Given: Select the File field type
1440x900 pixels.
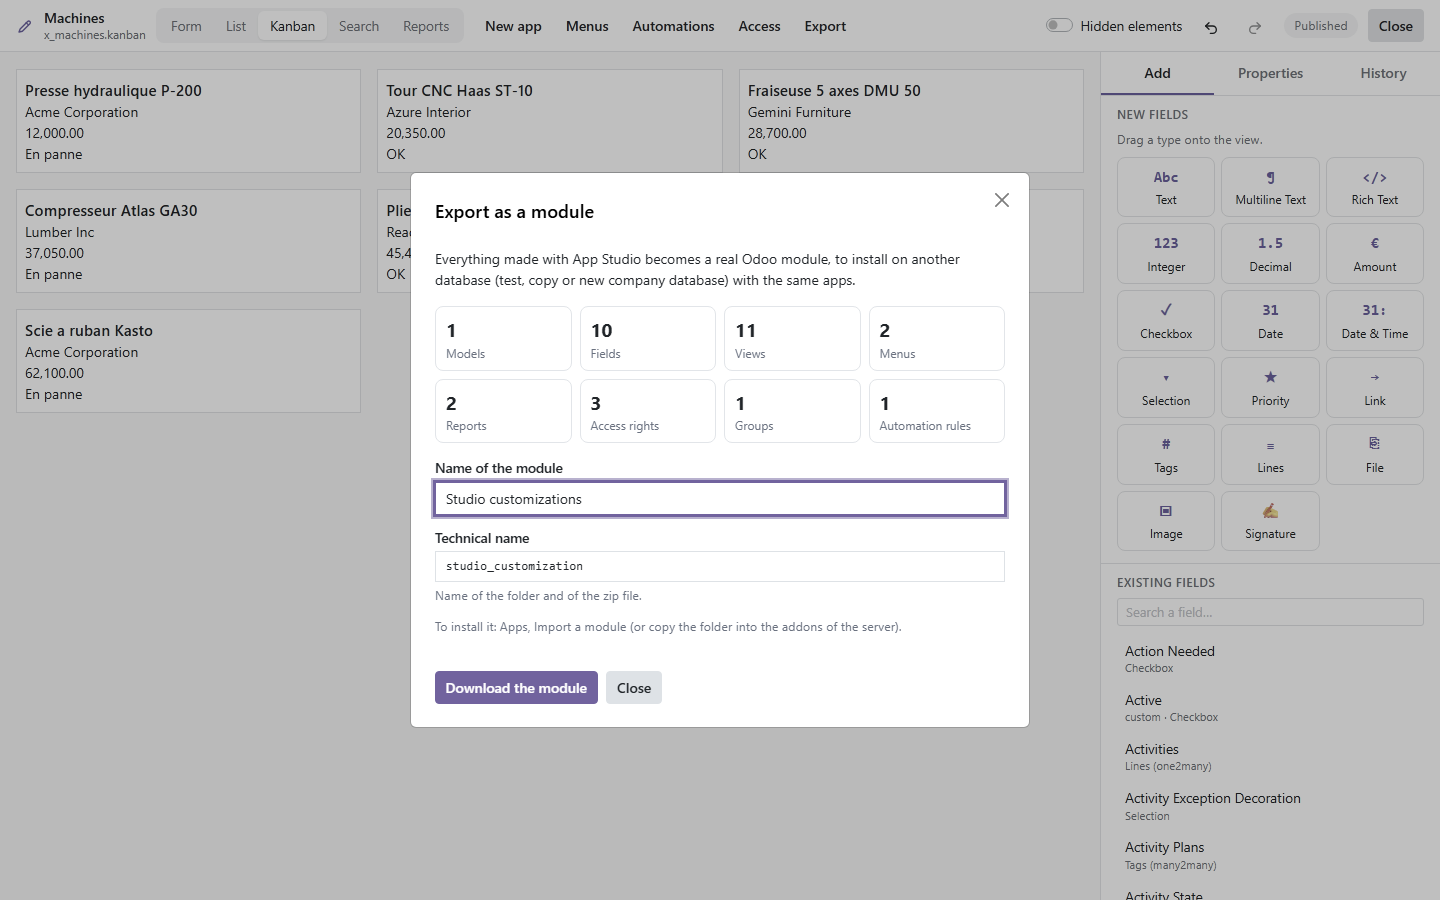Looking at the screenshot, I should click(x=1375, y=455).
